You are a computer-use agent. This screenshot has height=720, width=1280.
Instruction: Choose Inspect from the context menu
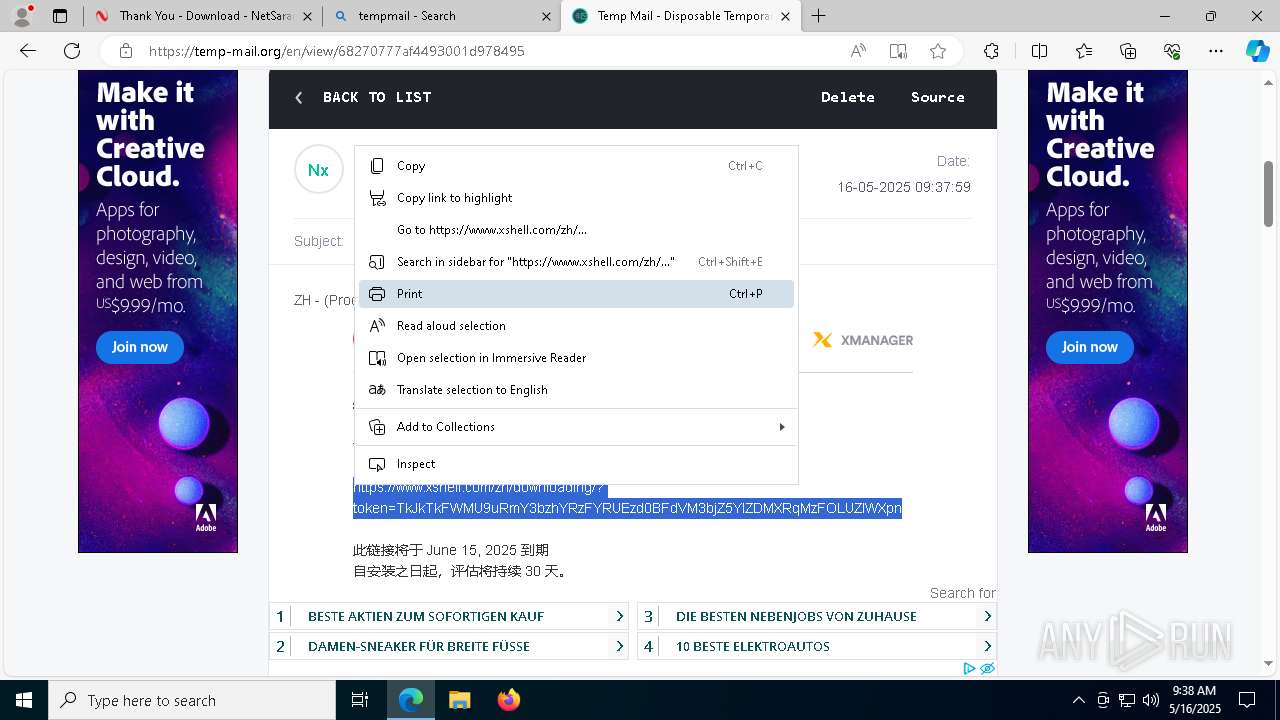point(576,464)
